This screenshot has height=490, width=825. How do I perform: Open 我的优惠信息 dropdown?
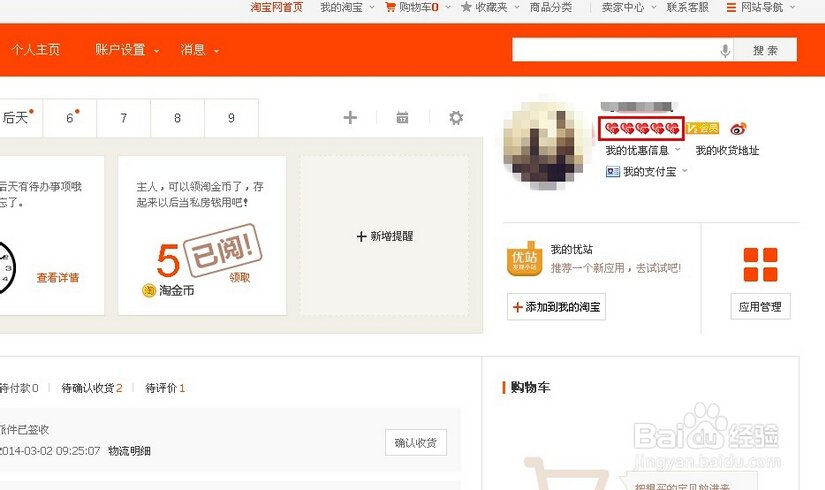tap(642, 151)
